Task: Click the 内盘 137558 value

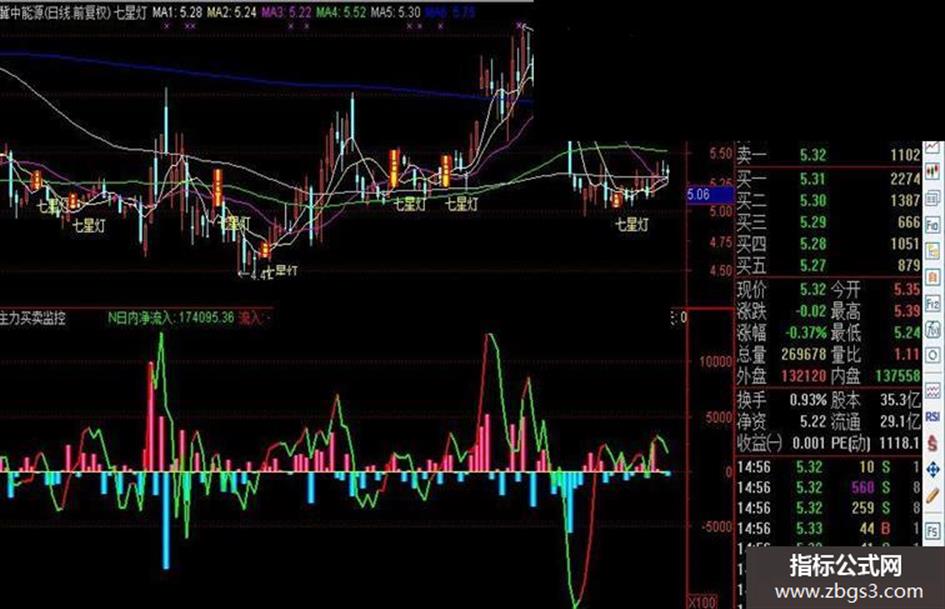Action: pyautogui.click(x=897, y=376)
